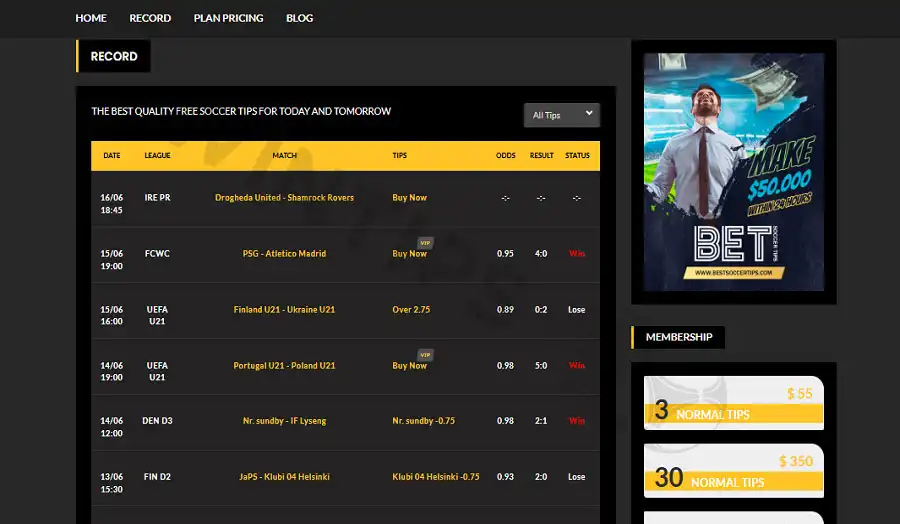Open PLAN PRICING in the top navigation
Viewport: 900px width, 524px height.
coord(228,18)
